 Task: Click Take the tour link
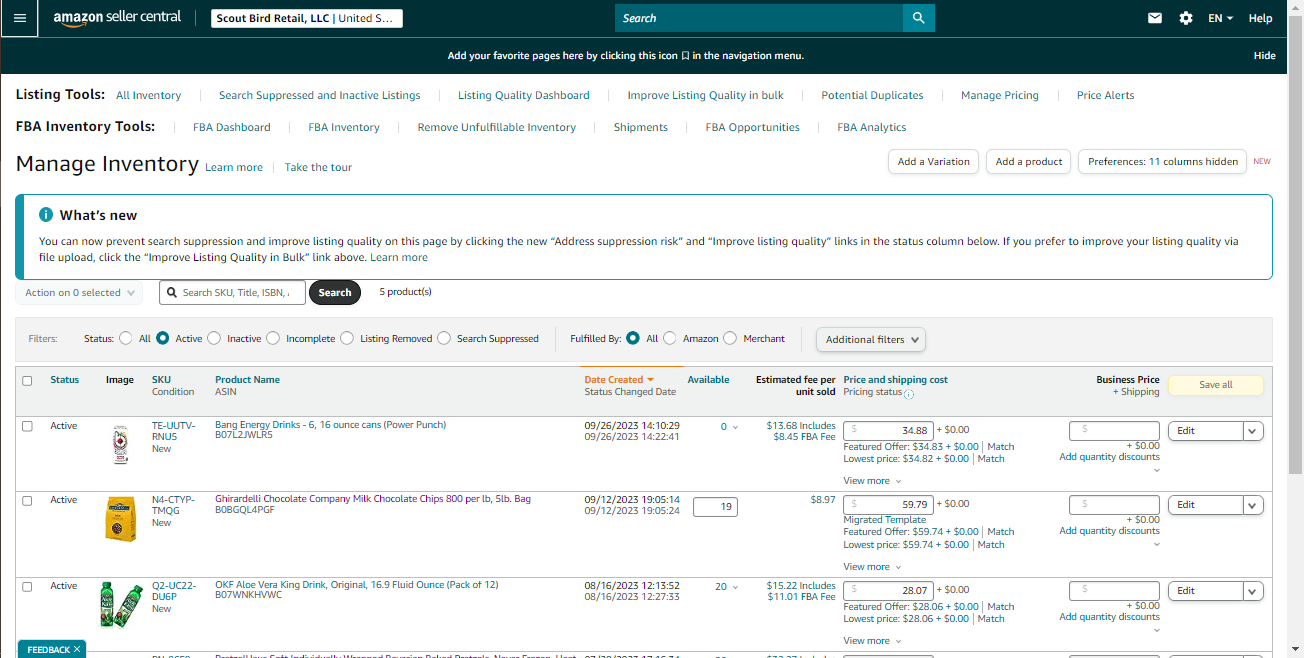(318, 168)
